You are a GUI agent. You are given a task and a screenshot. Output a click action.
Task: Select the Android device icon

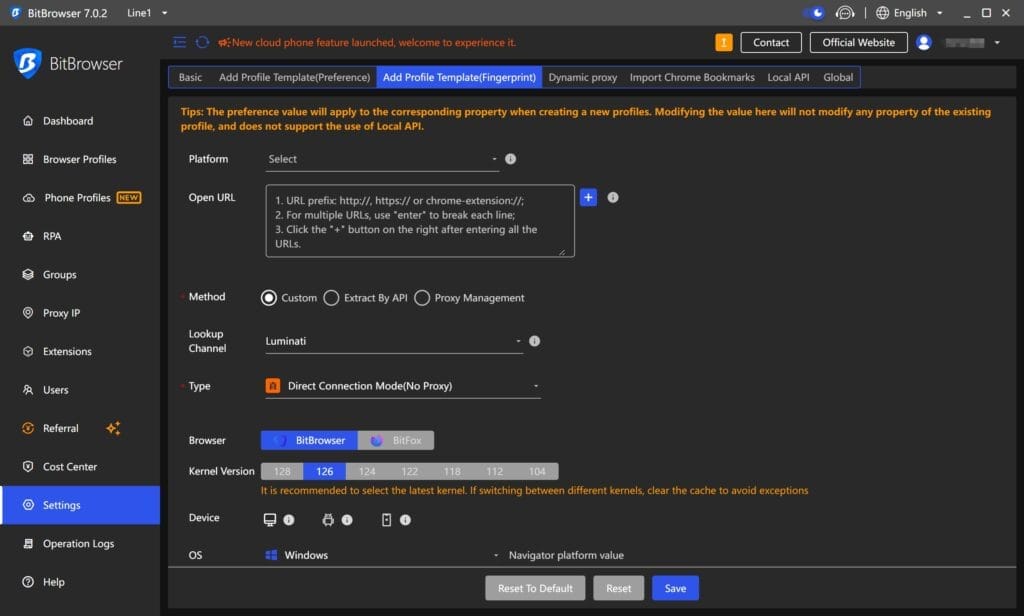328,519
